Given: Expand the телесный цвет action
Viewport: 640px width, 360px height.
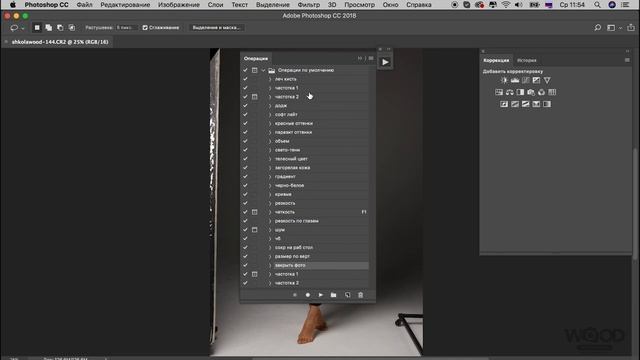Looking at the screenshot, I should 270,159.
